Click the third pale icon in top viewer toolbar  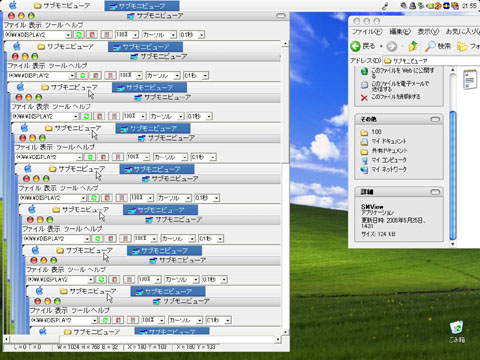[106, 35]
